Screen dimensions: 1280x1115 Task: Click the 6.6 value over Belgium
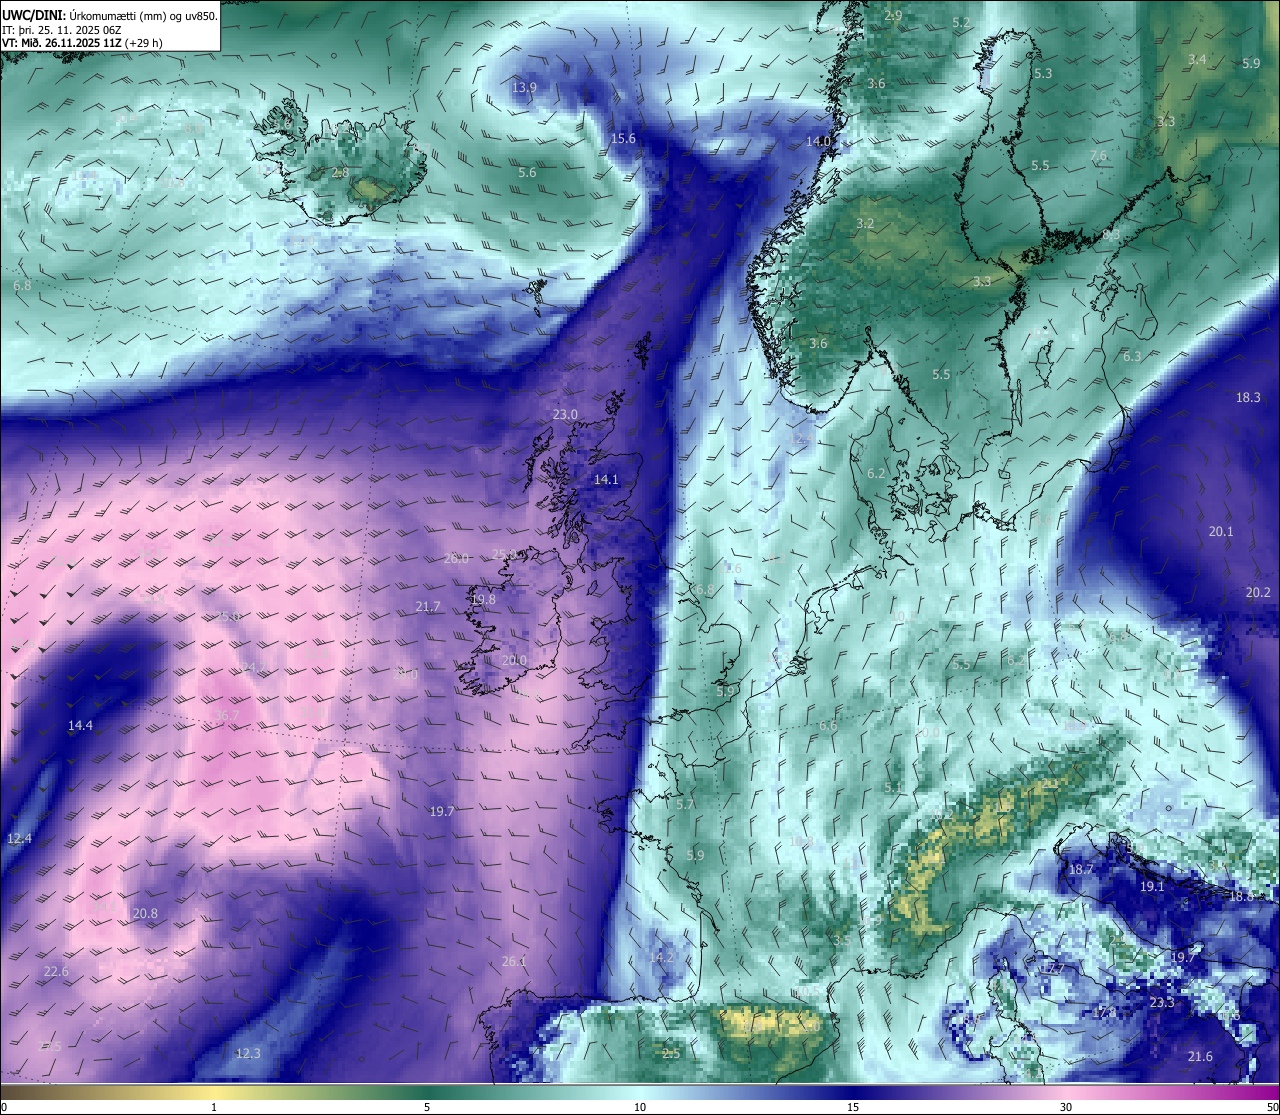(x=828, y=726)
